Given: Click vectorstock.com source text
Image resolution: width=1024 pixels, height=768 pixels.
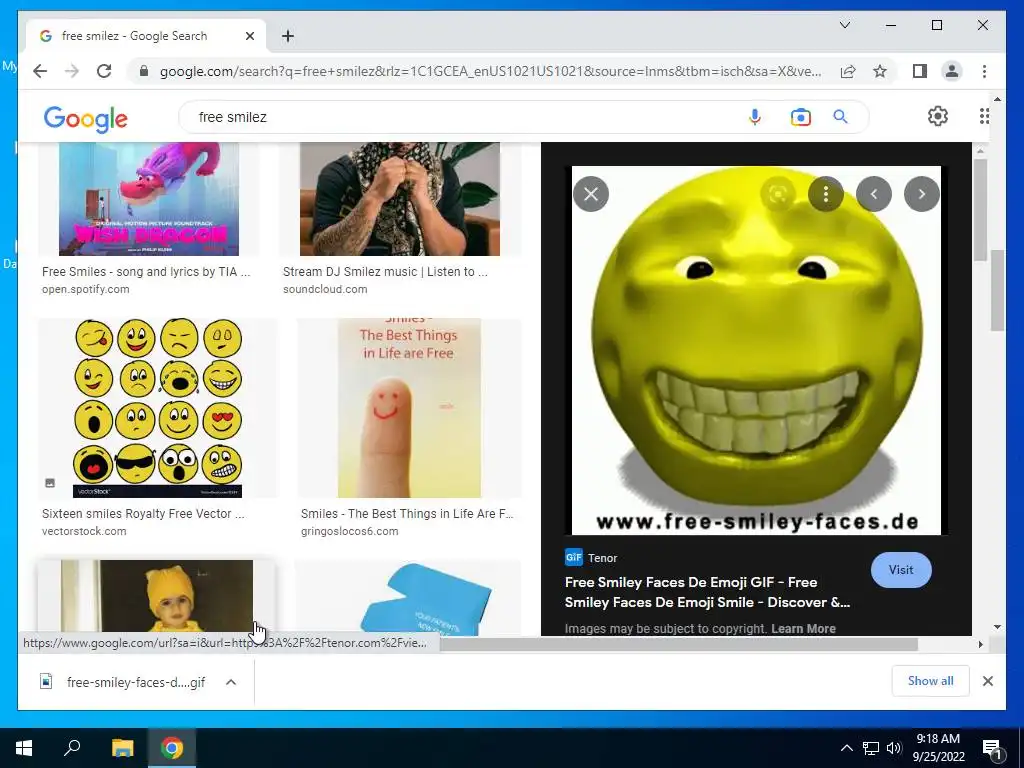Looking at the screenshot, I should [x=84, y=531].
